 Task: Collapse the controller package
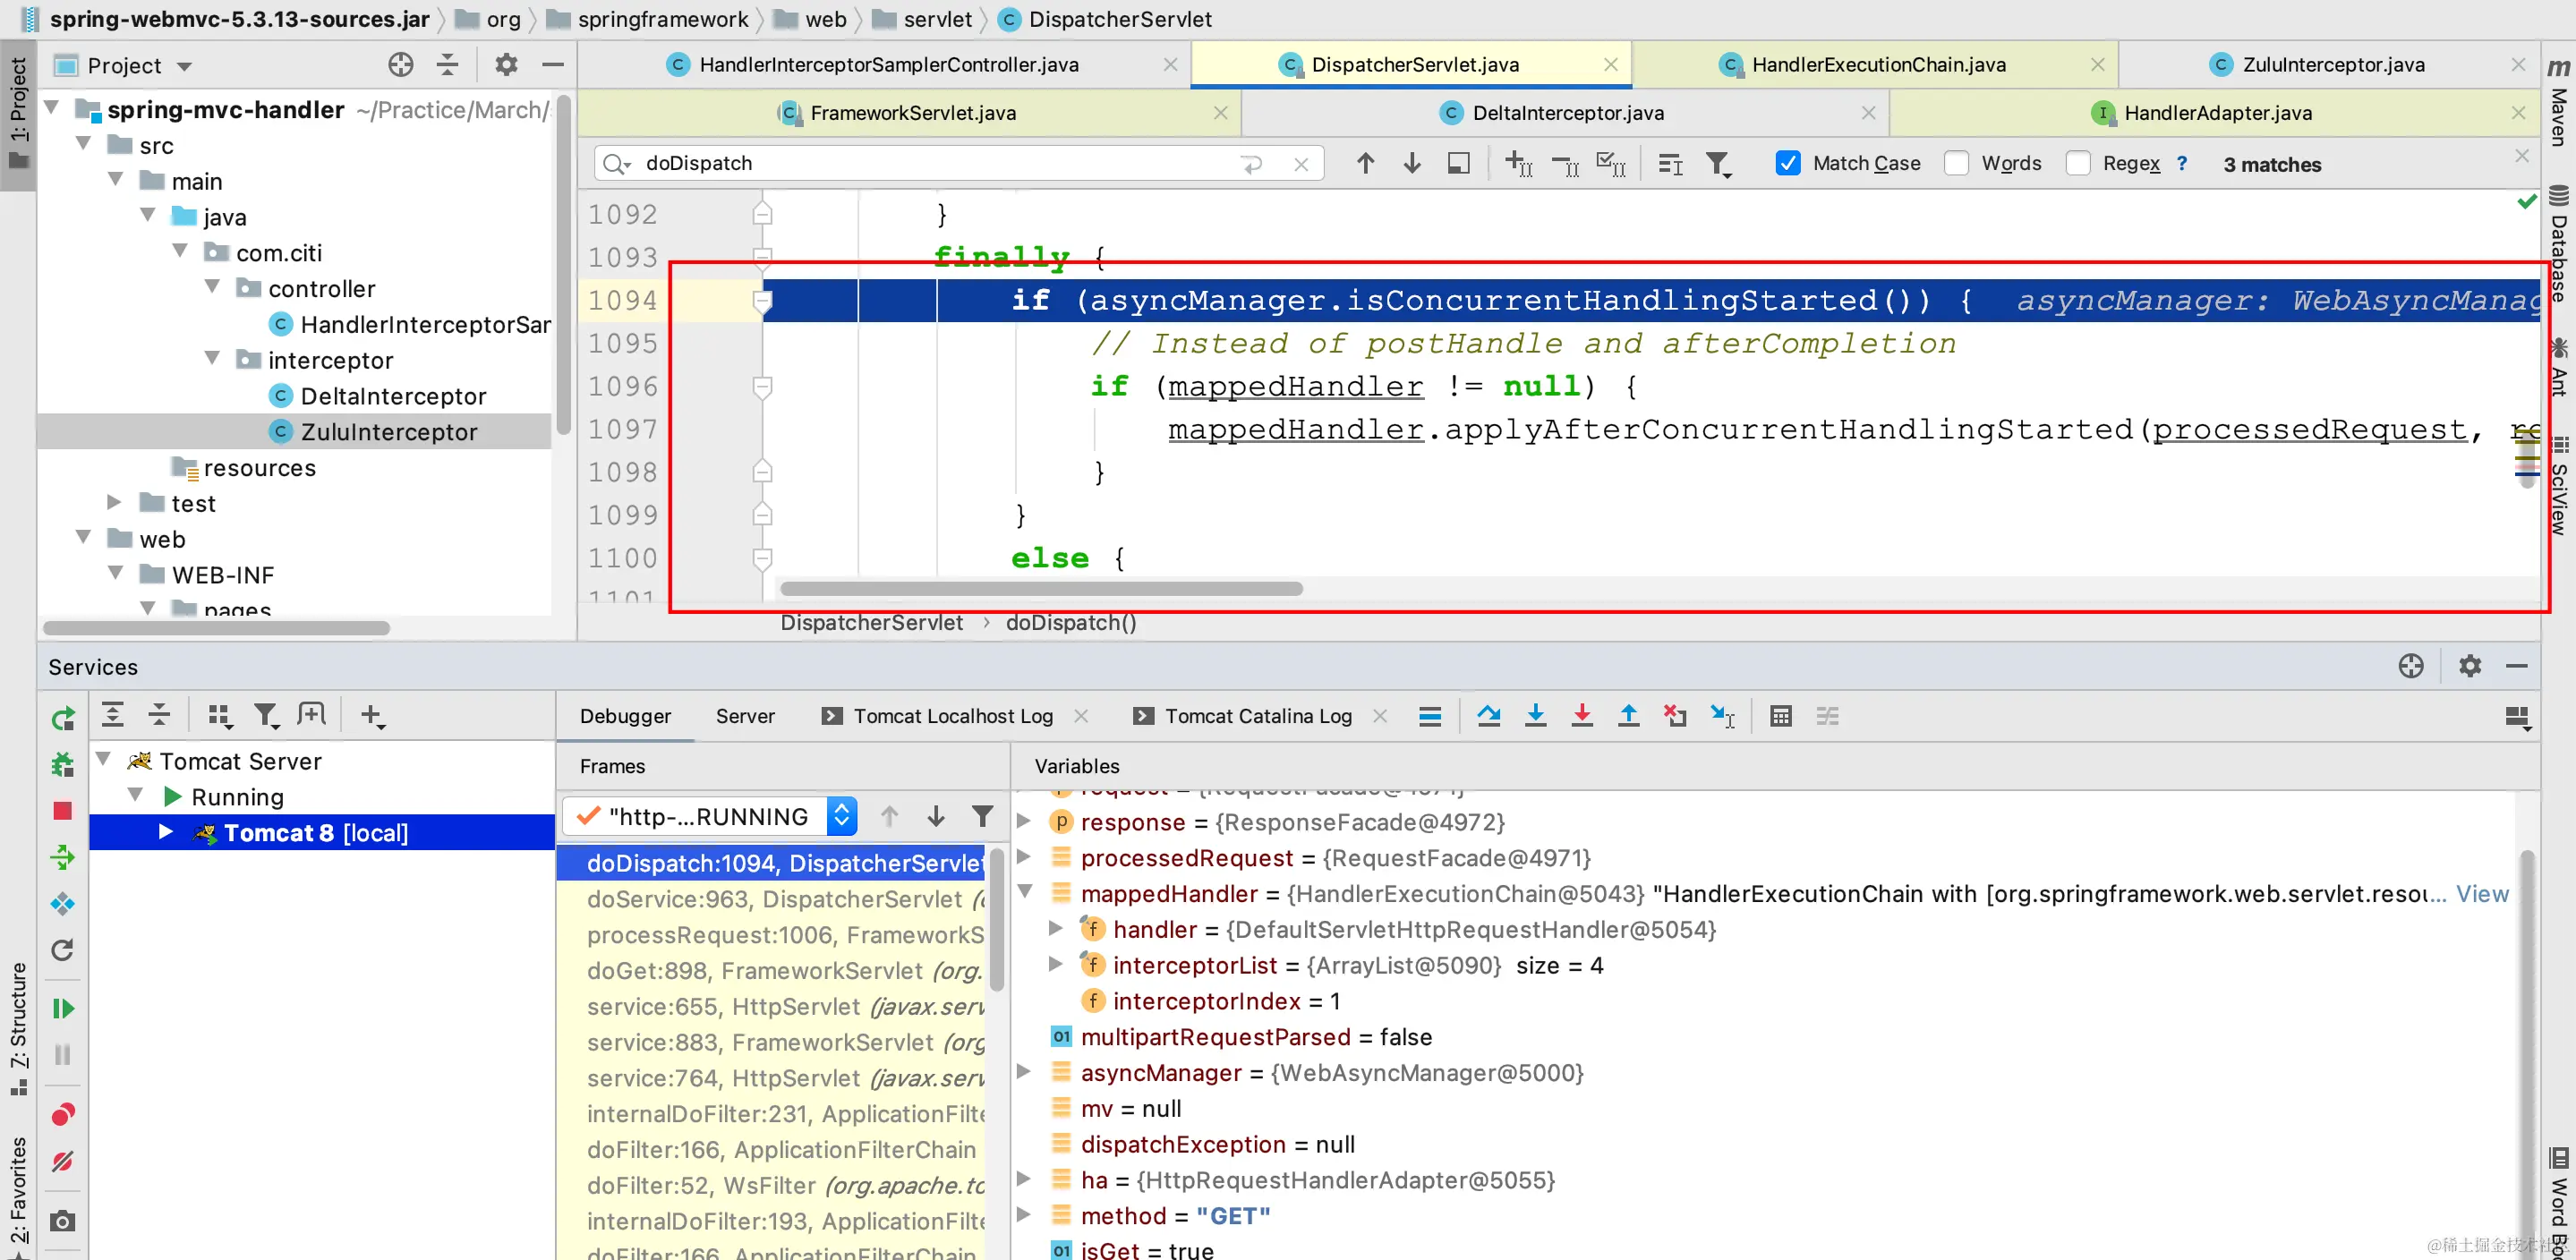[213, 287]
